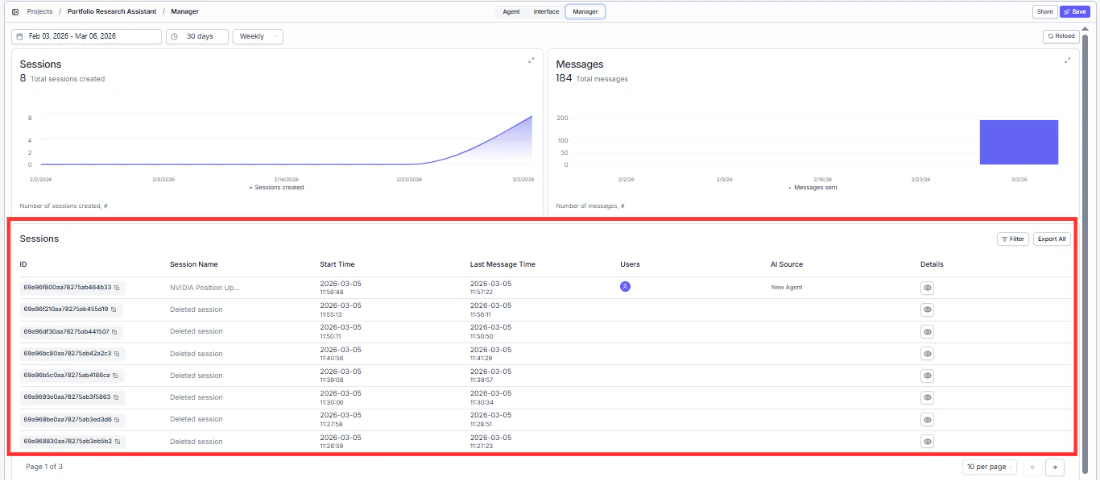Expand the Messages chart to fullscreen
This screenshot has width=1100, height=480.
(1067, 60)
